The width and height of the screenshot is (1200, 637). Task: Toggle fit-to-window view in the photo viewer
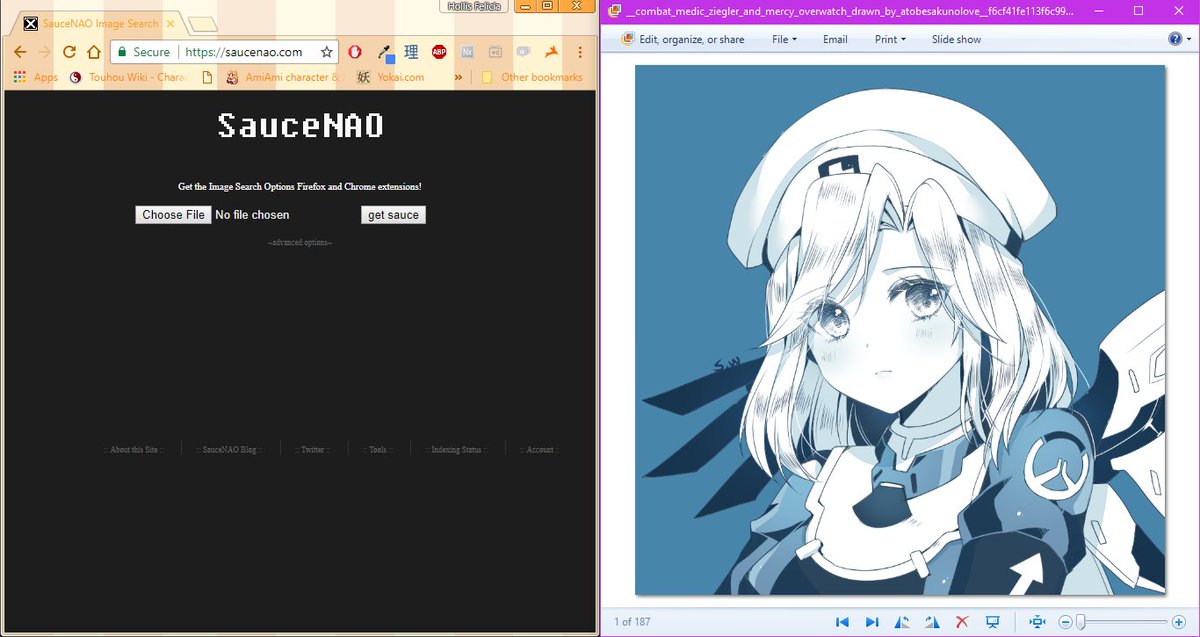click(x=1036, y=621)
